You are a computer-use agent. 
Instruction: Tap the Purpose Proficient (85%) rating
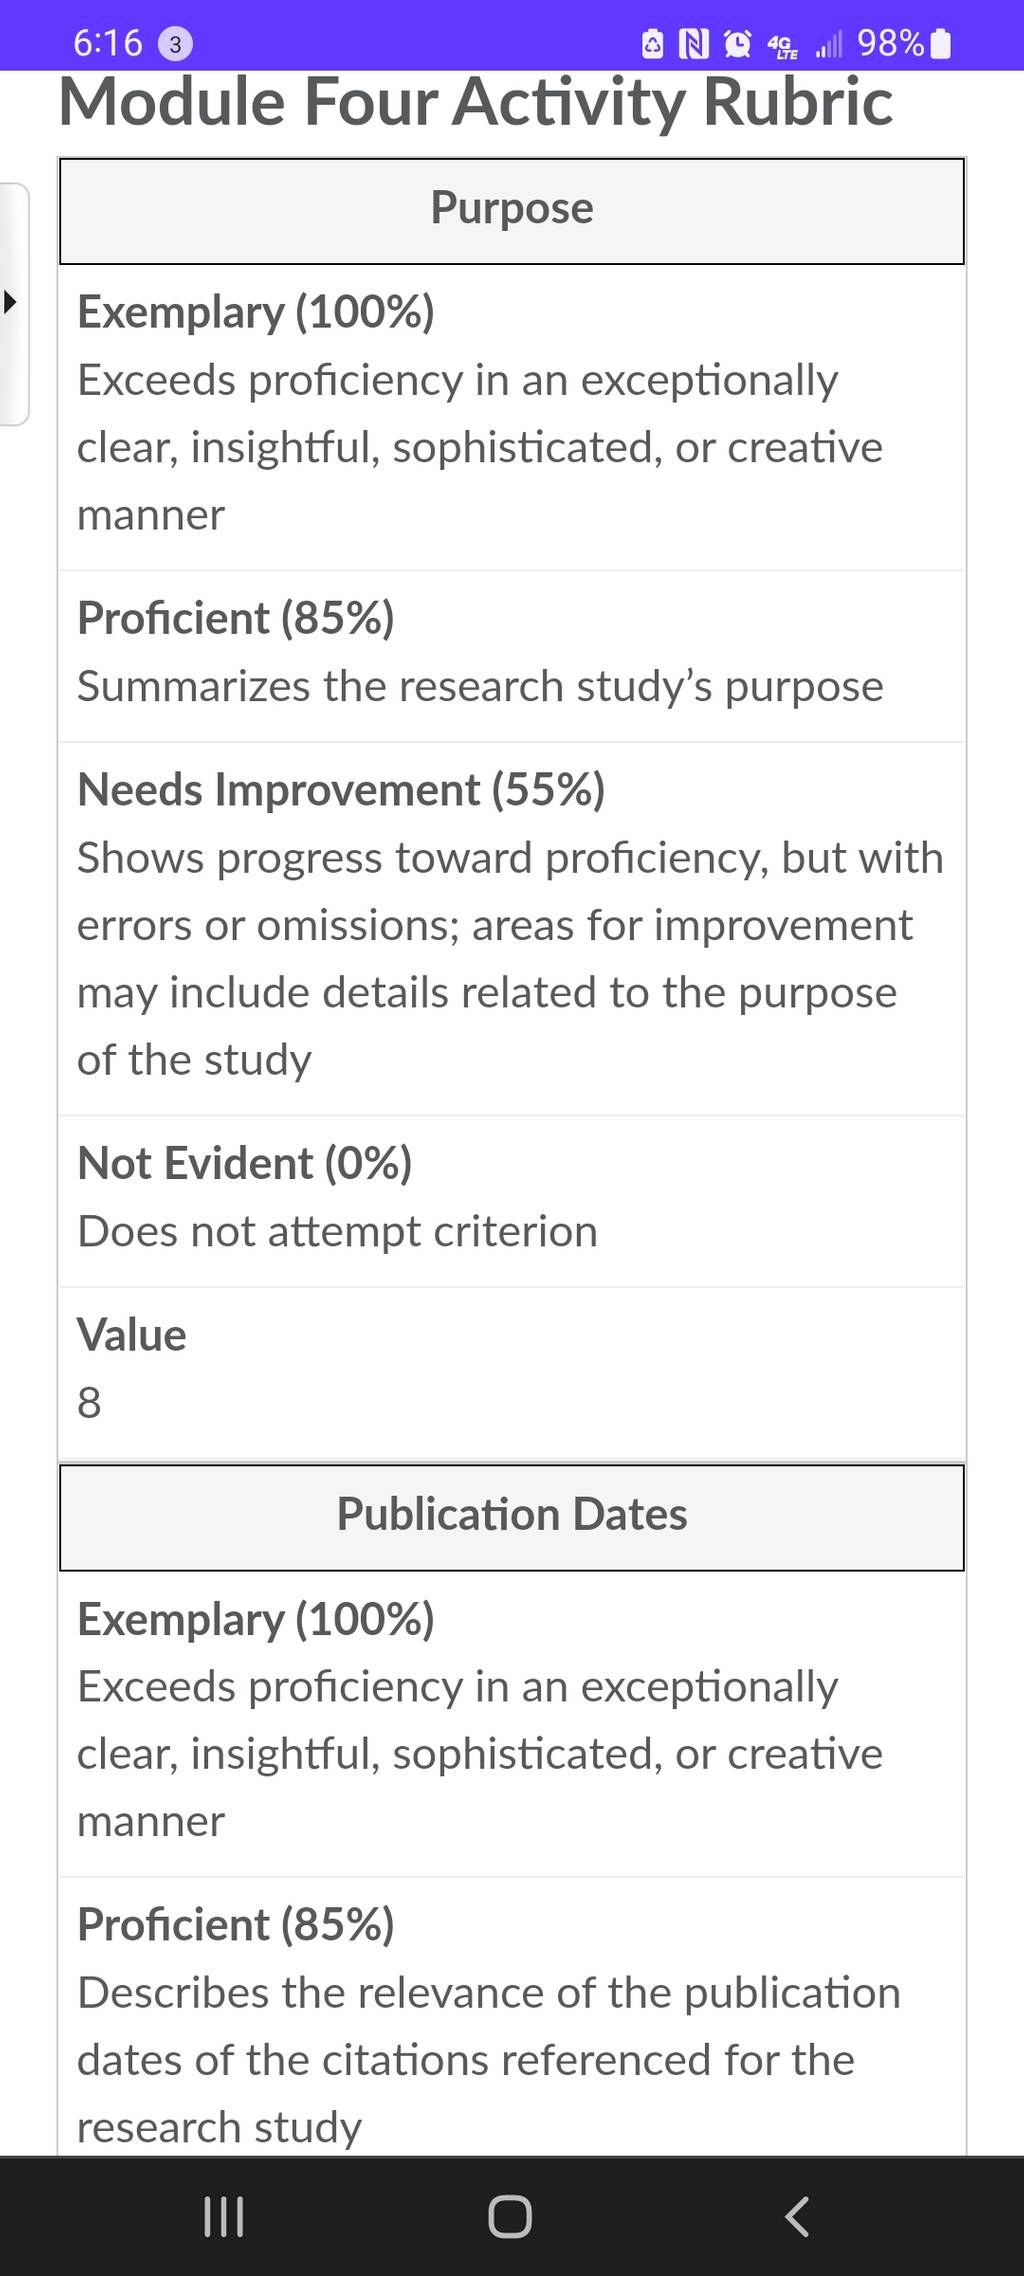point(512,656)
